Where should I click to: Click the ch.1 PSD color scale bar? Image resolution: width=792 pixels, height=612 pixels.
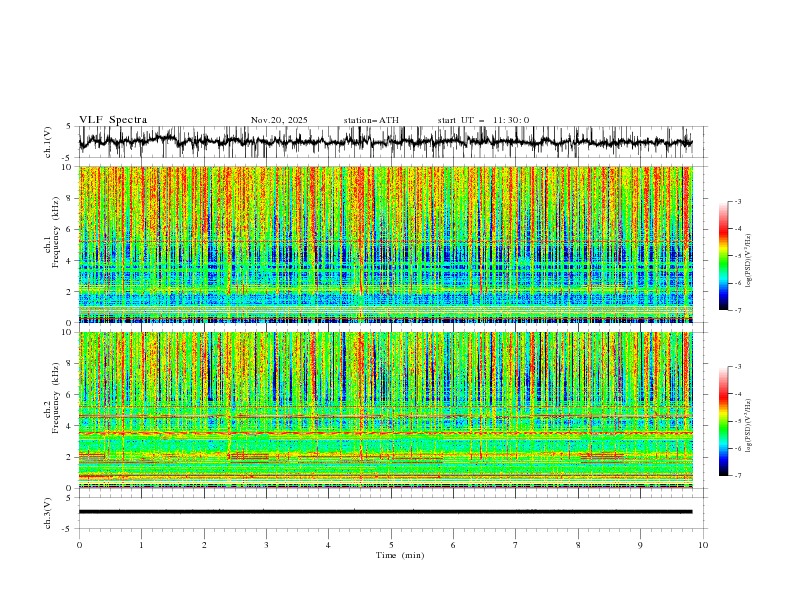[x=723, y=255]
